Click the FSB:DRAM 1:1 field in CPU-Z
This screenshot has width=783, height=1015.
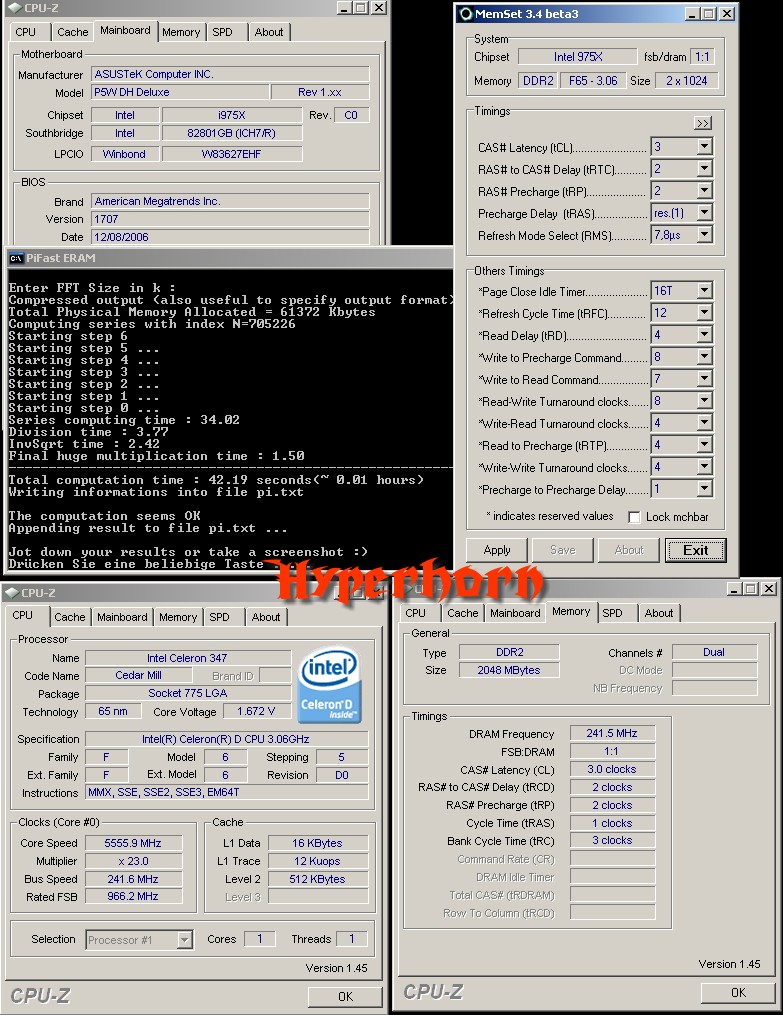click(612, 751)
